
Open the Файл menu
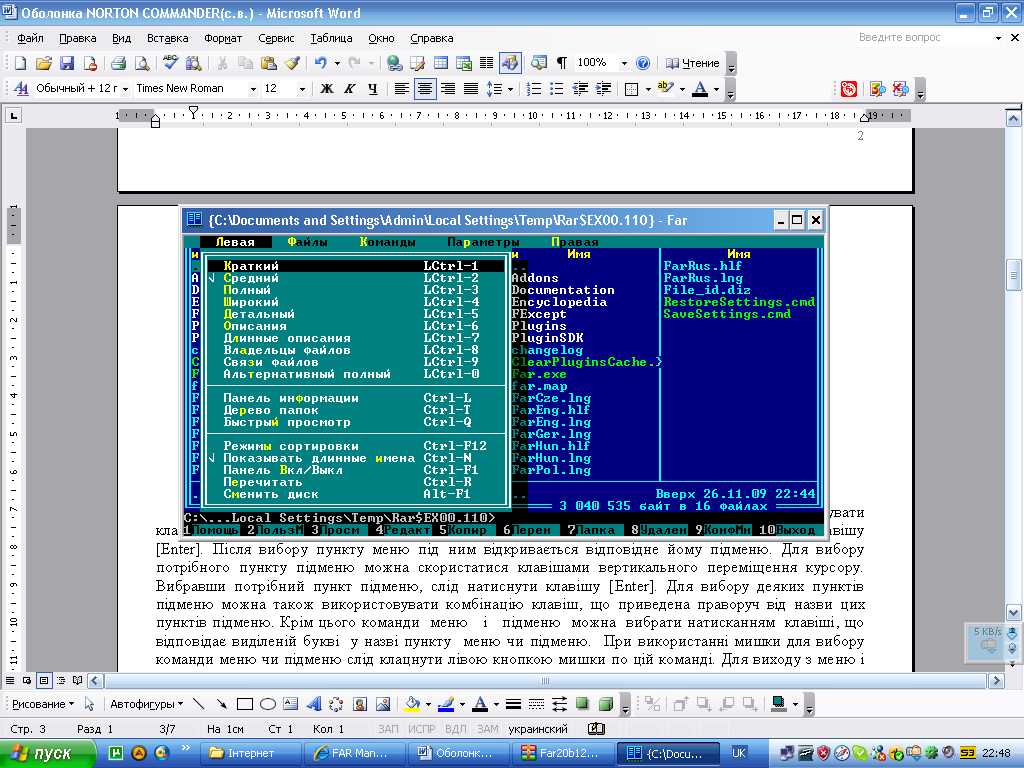coord(30,38)
